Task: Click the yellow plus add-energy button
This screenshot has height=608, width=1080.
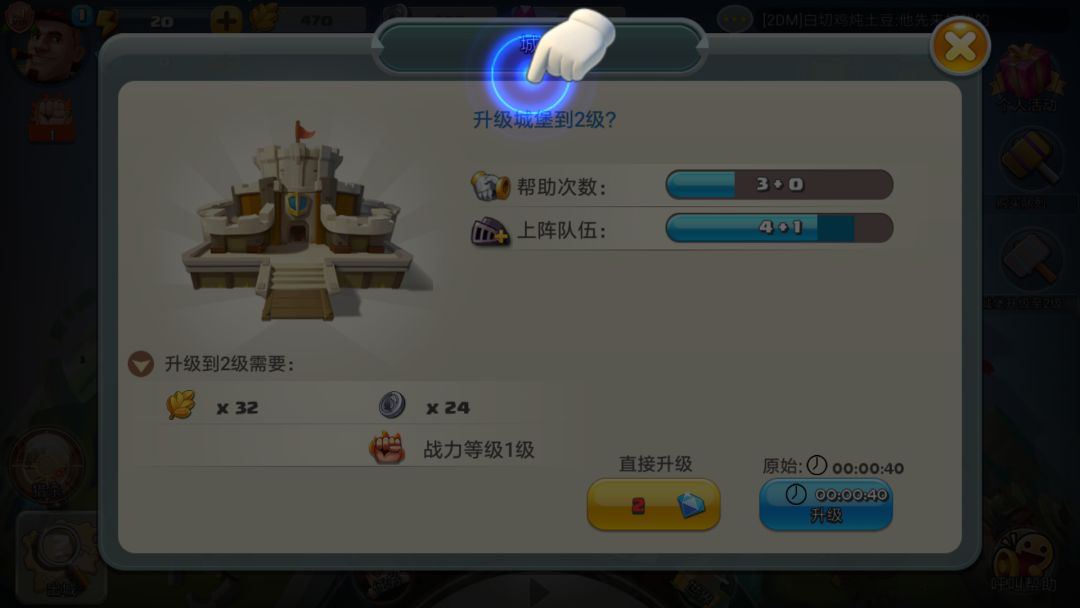Action: pyautogui.click(x=226, y=21)
